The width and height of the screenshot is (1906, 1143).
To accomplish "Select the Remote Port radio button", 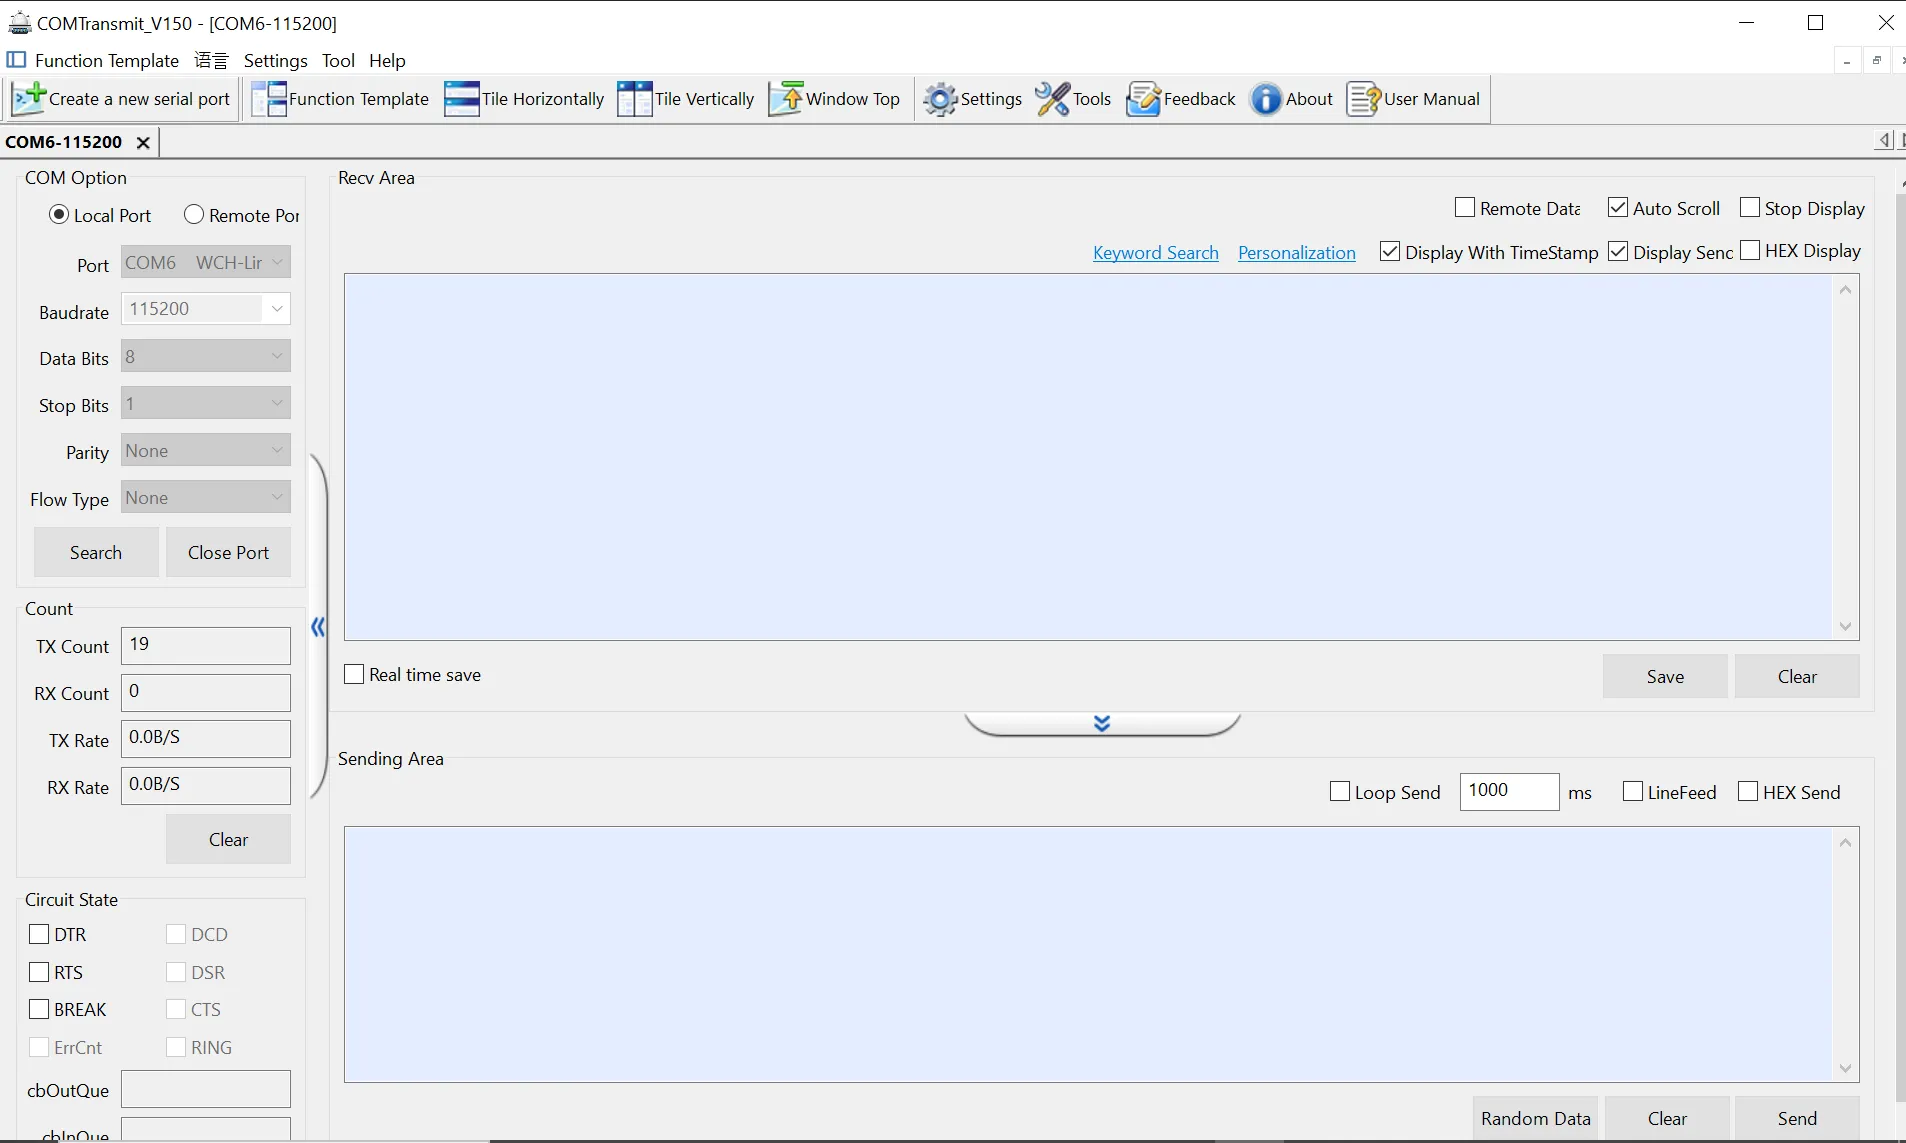I will [x=192, y=214].
